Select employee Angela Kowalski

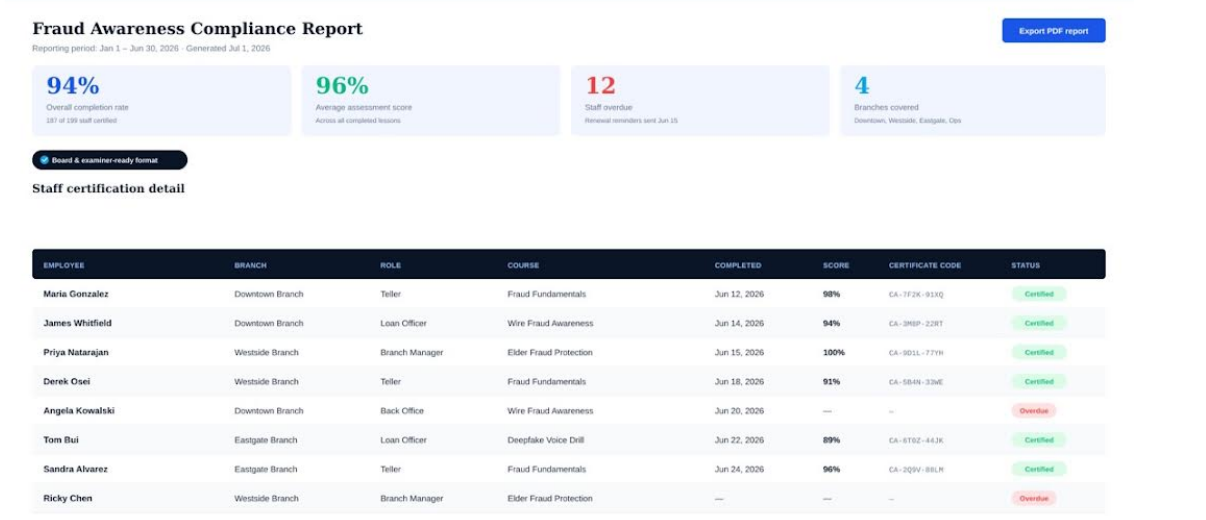[79, 410]
